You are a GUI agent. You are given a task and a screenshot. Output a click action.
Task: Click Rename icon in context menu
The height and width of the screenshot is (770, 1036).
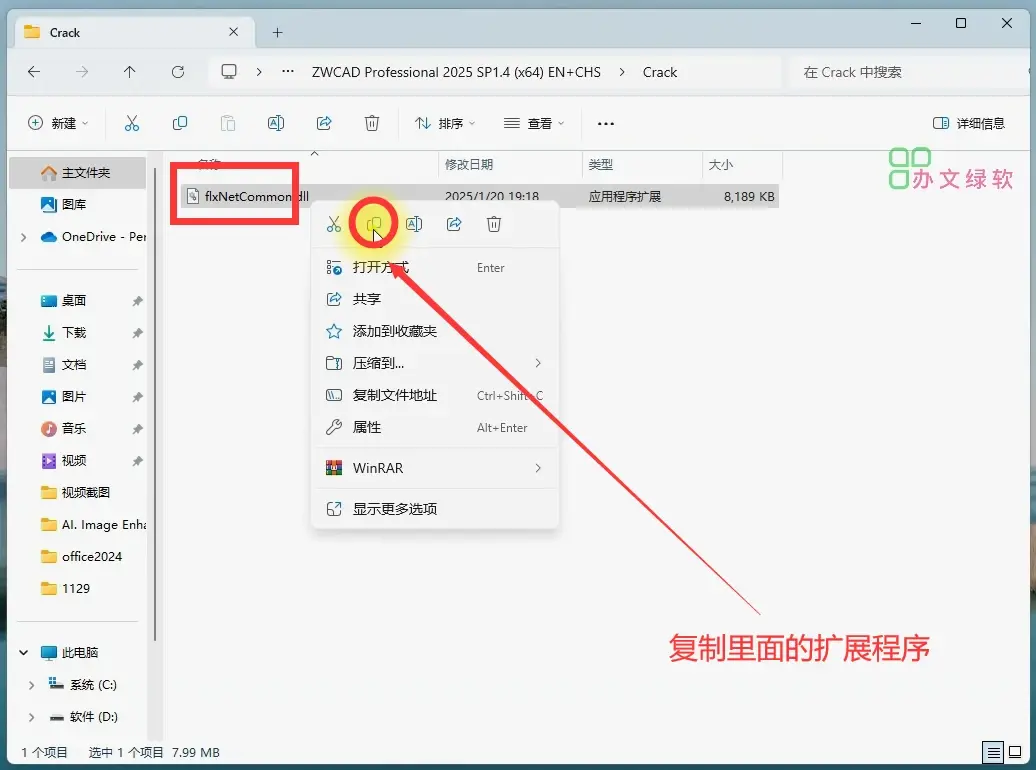[414, 224]
